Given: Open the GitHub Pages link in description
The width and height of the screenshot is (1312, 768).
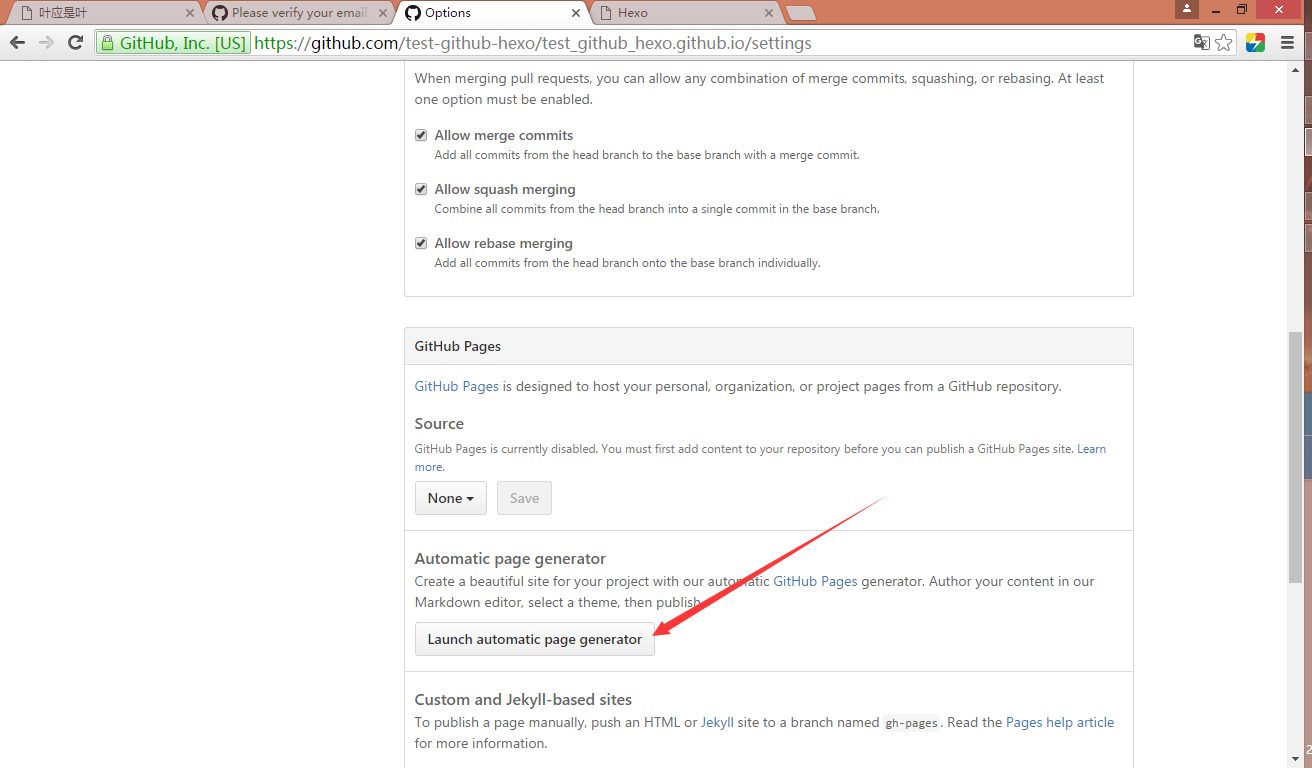Looking at the screenshot, I should tap(457, 386).
